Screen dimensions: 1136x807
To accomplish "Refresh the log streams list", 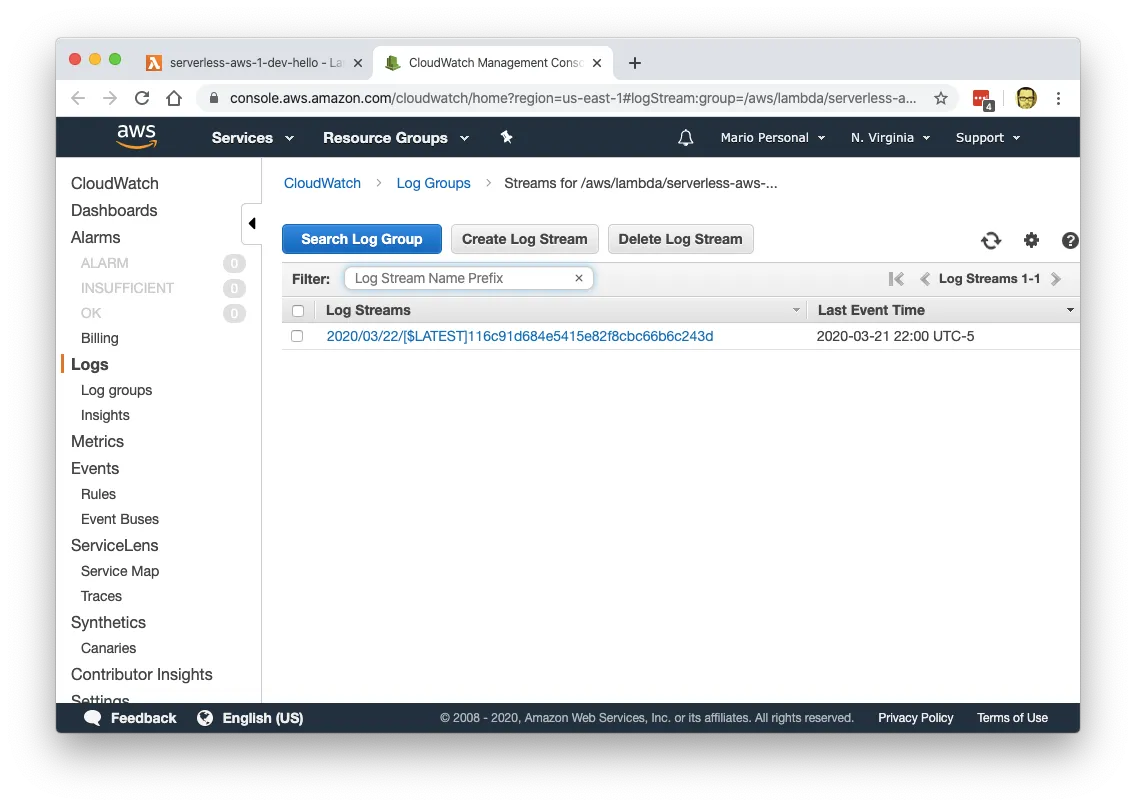I will click(x=991, y=241).
